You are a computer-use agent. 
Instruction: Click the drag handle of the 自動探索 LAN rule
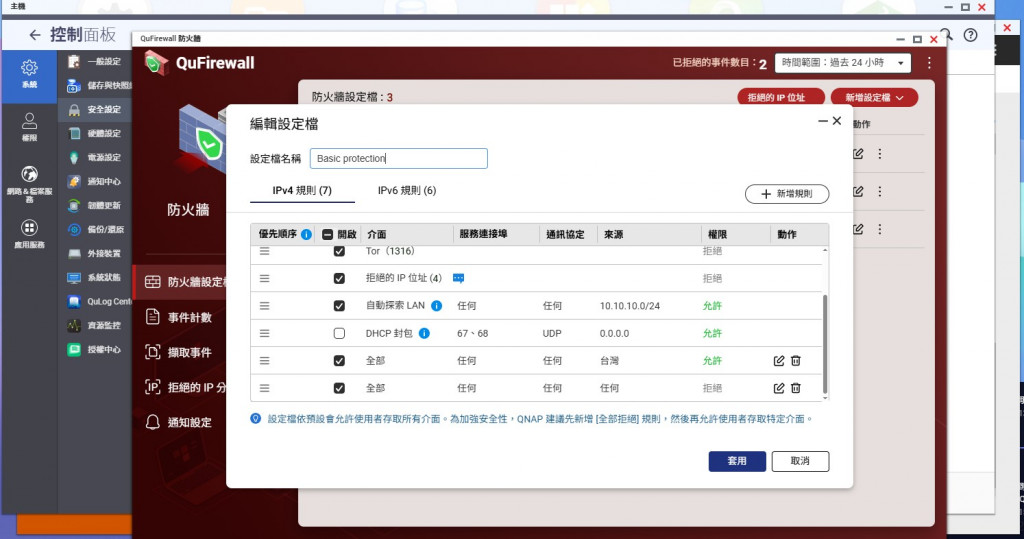point(264,306)
